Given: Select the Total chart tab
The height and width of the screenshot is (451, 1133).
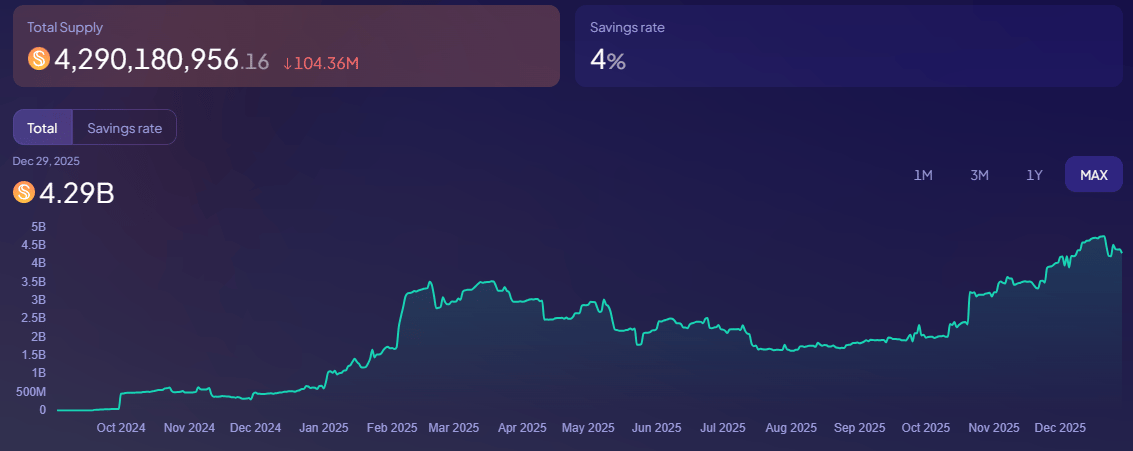Looking at the screenshot, I should point(43,128).
